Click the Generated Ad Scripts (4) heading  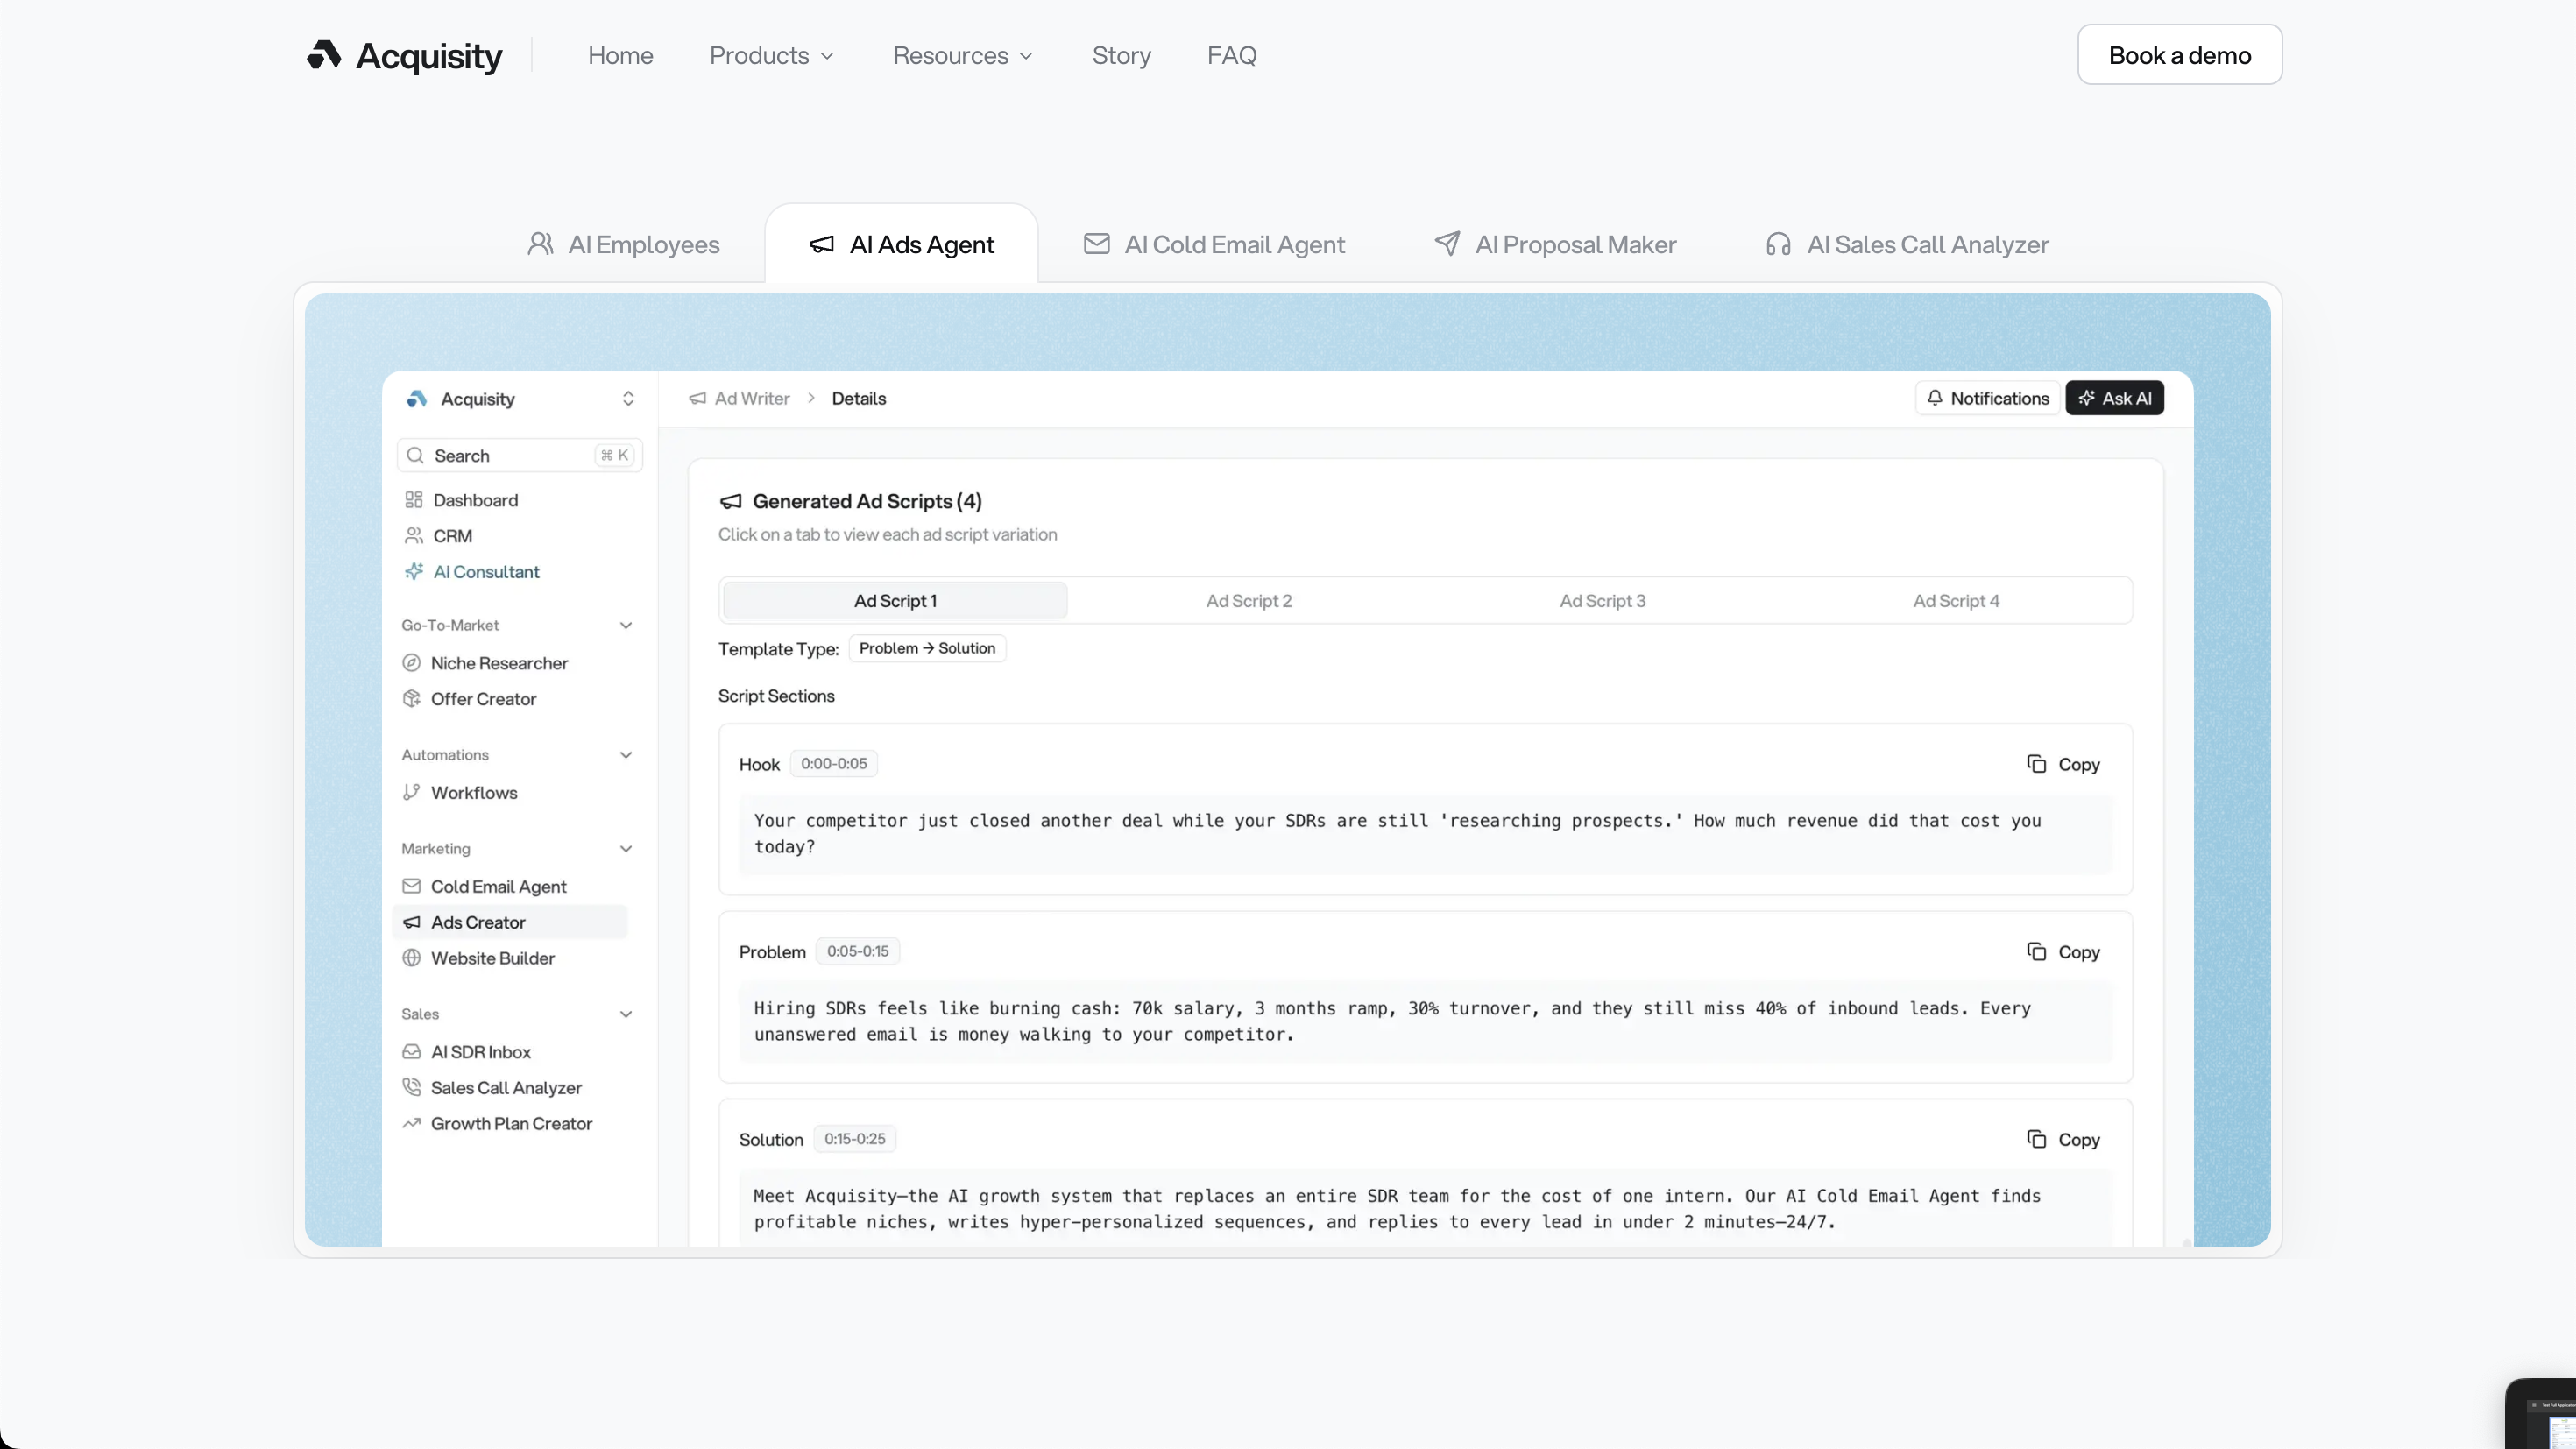867,501
